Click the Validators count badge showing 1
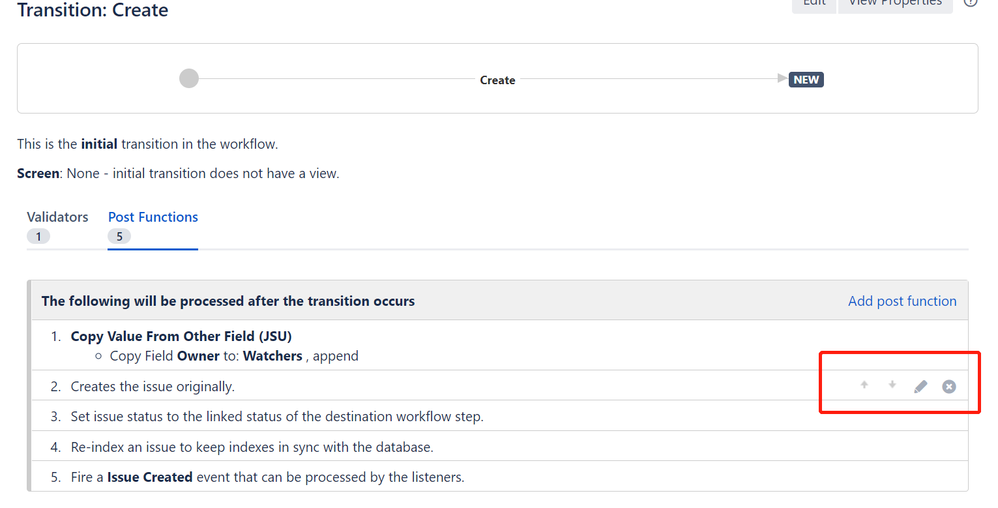Image resolution: width=998 pixels, height=508 pixels. coord(38,236)
